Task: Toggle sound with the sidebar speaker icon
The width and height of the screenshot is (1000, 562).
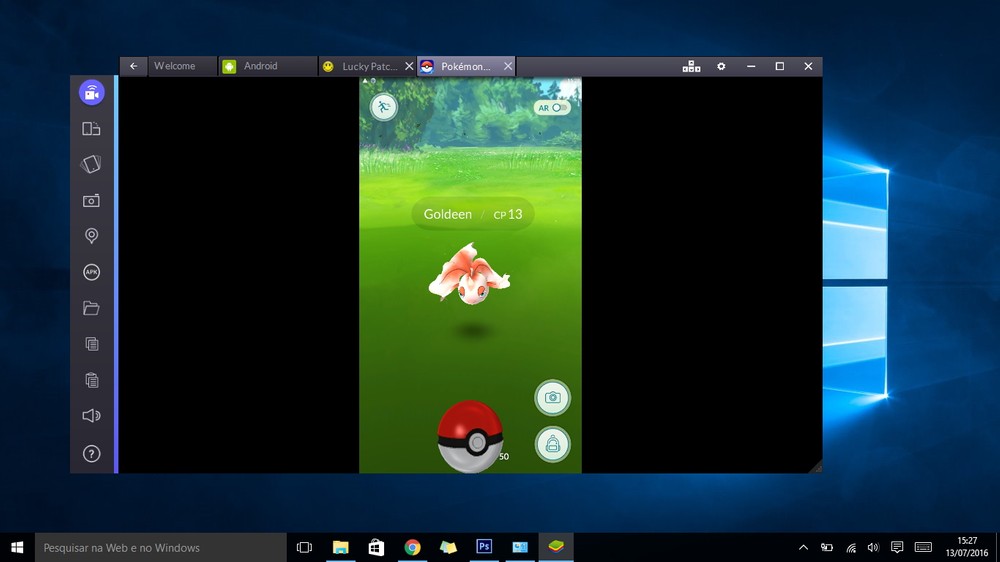Action: [x=91, y=416]
